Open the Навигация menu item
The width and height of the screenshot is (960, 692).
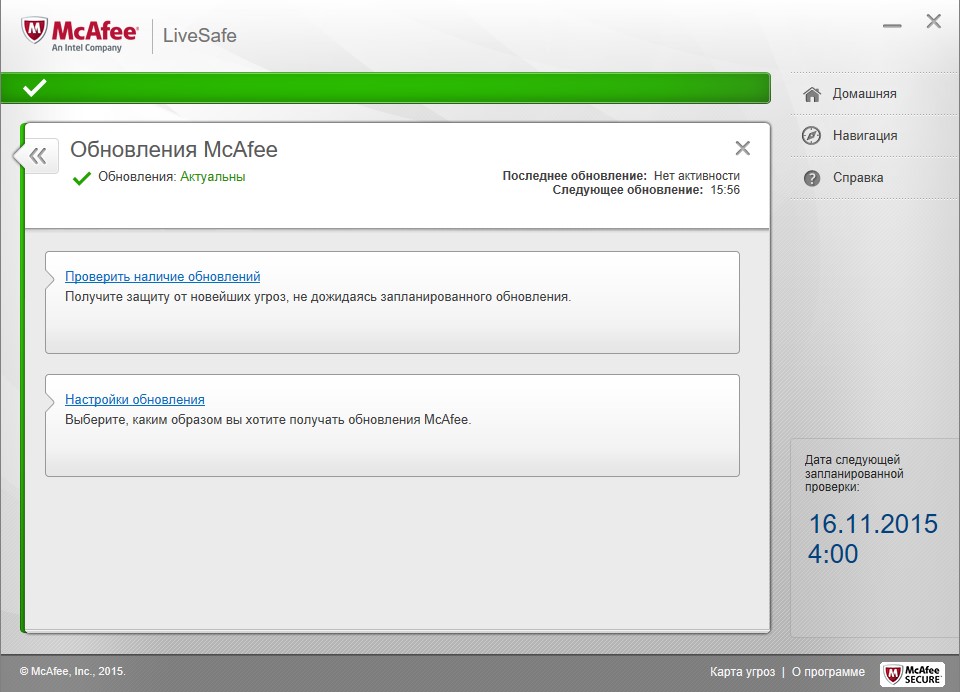coord(864,135)
